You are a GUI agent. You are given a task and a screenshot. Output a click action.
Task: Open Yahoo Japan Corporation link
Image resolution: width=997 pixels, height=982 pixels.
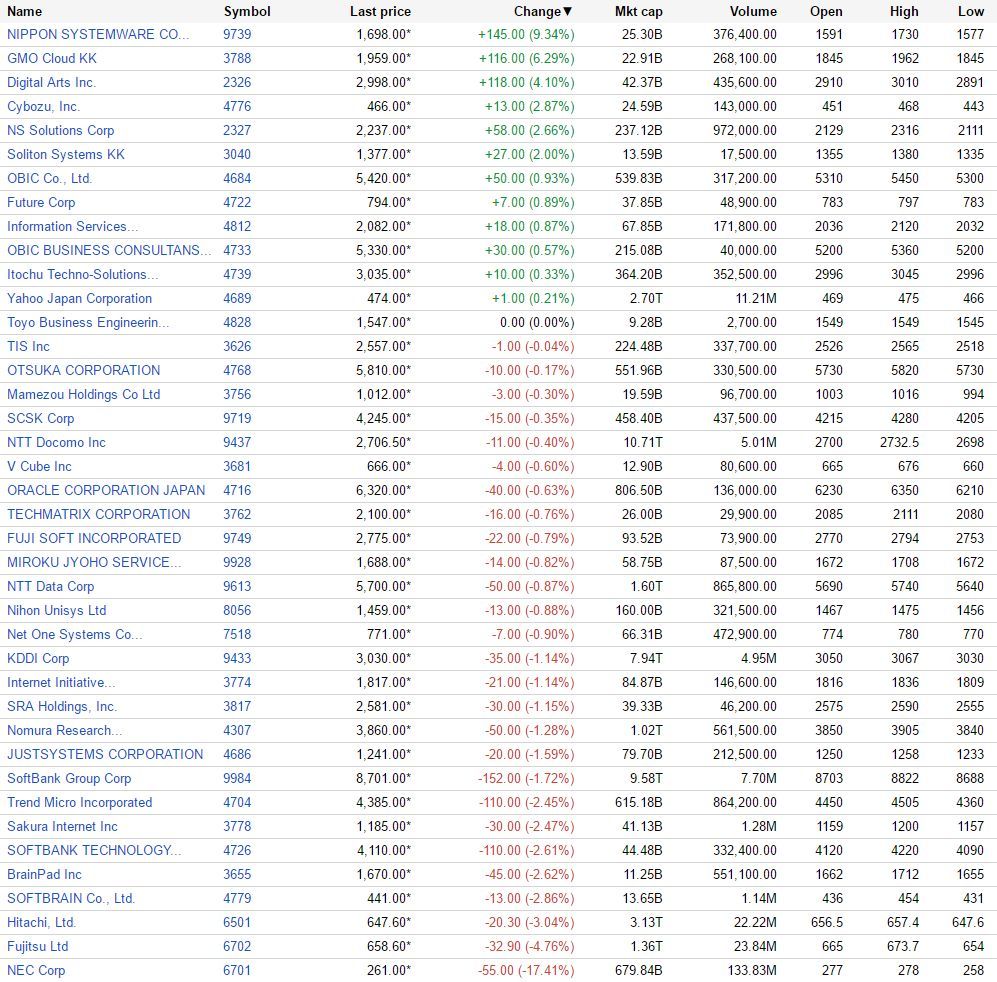(x=79, y=298)
